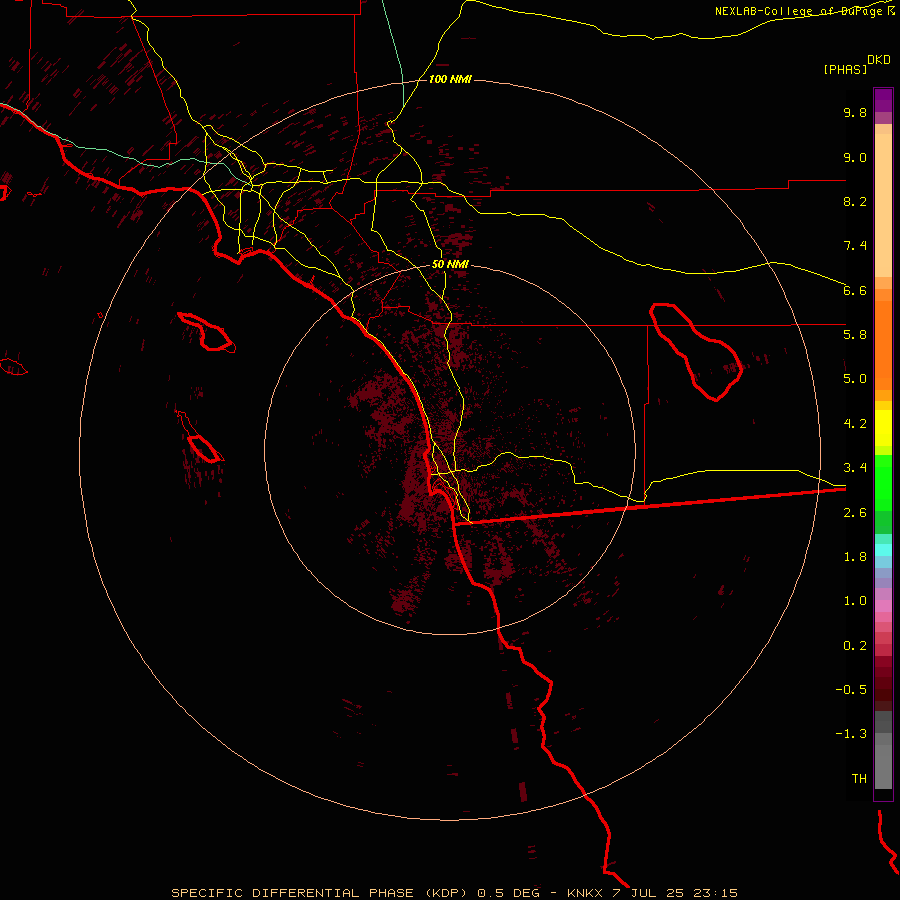This screenshot has width=900, height=900.
Task: Click the [PHAS] legend unit label
Action: (x=845, y=69)
